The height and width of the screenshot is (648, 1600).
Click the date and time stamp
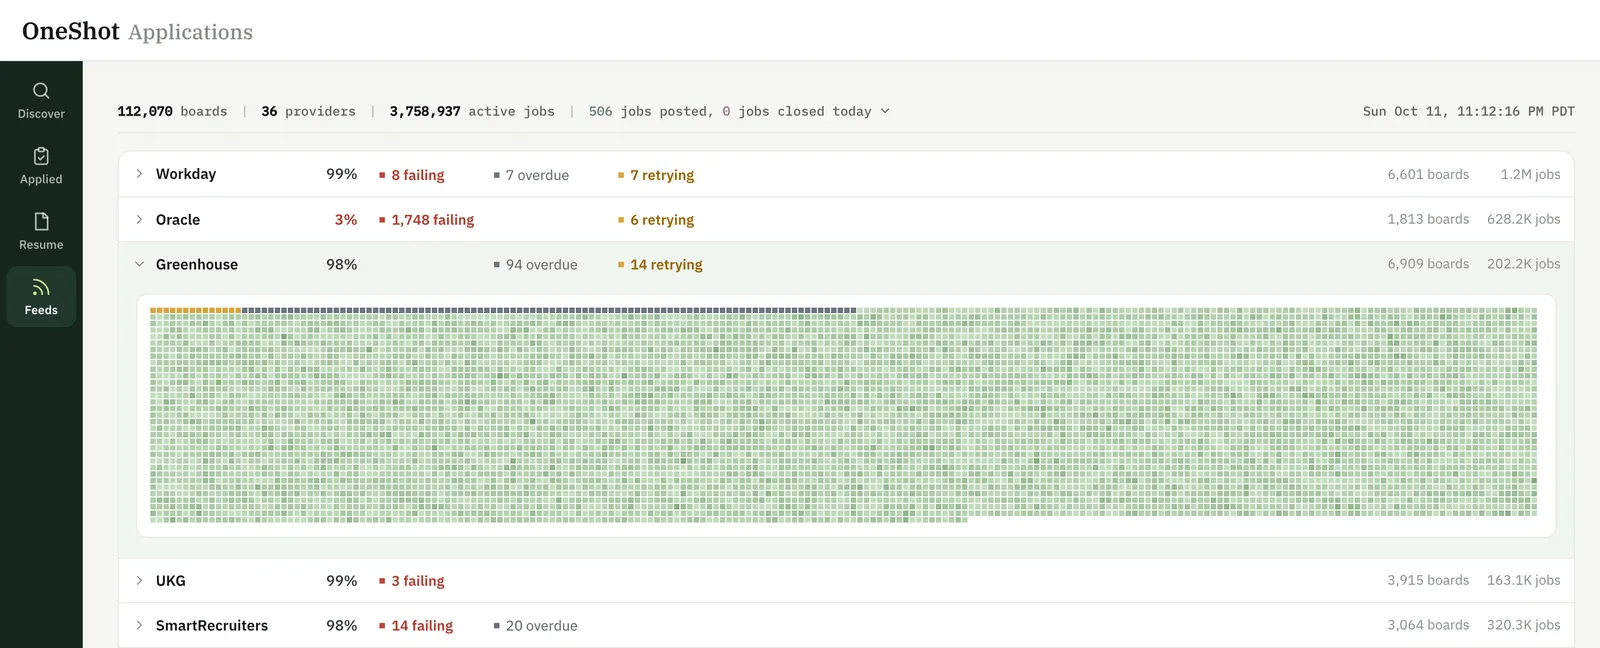[x=1468, y=111]
